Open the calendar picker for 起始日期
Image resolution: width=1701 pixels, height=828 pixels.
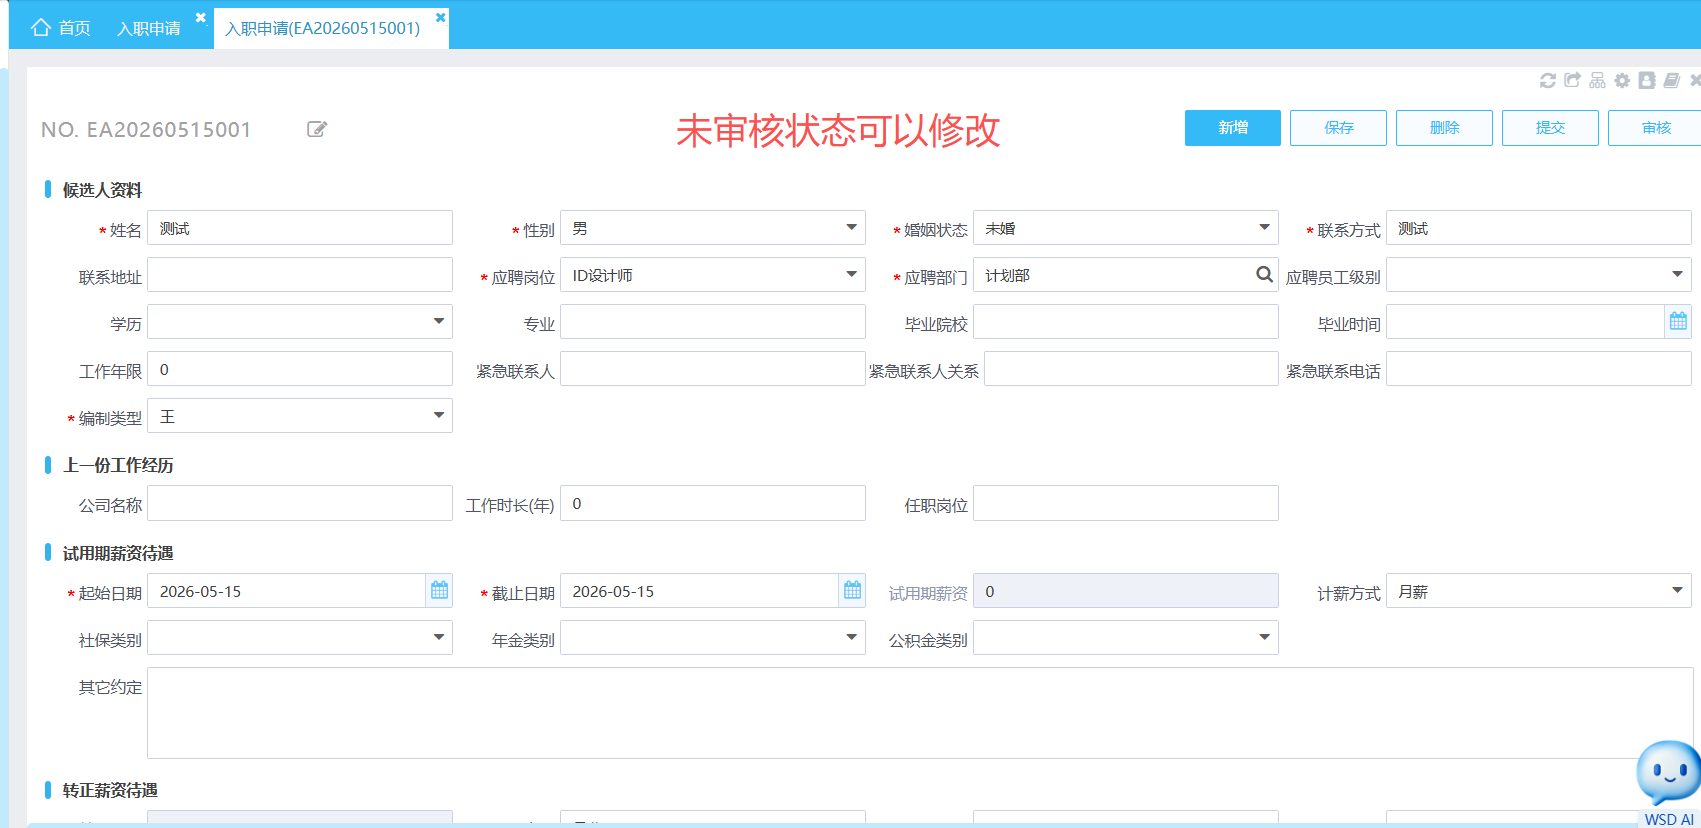click(439, 591)
